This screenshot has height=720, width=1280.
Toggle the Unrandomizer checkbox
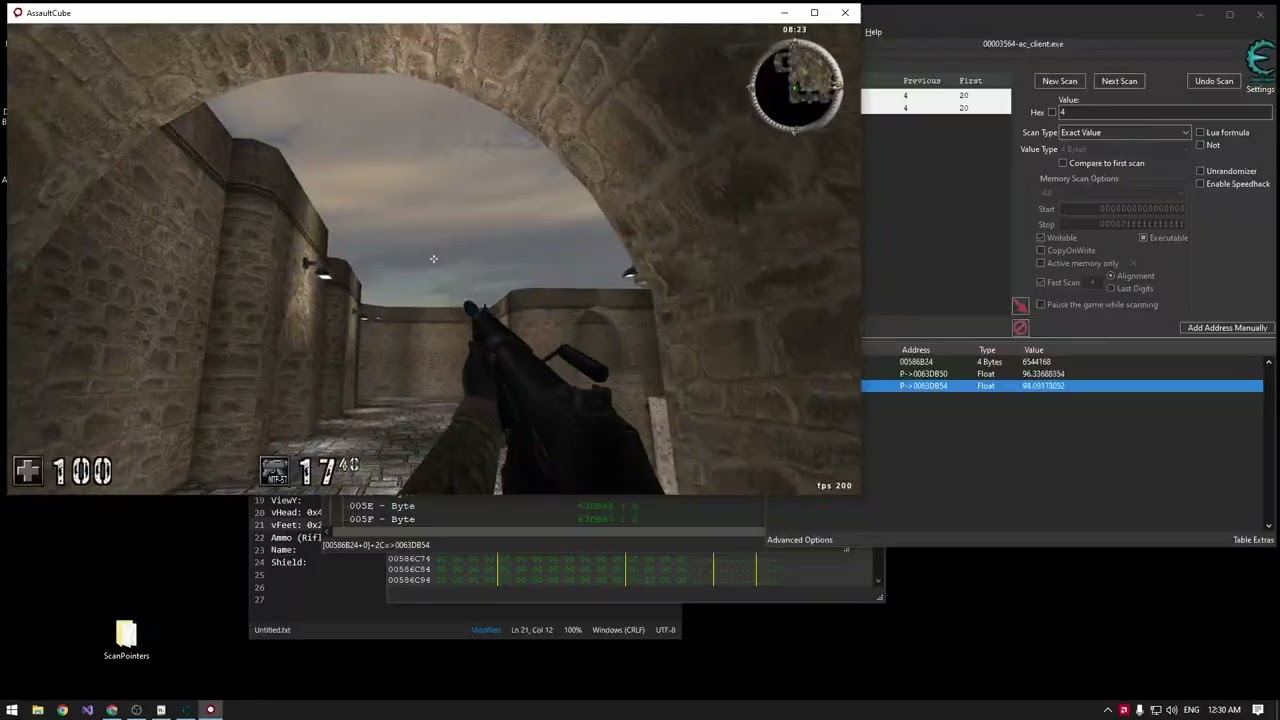[x=1200, y=171]
